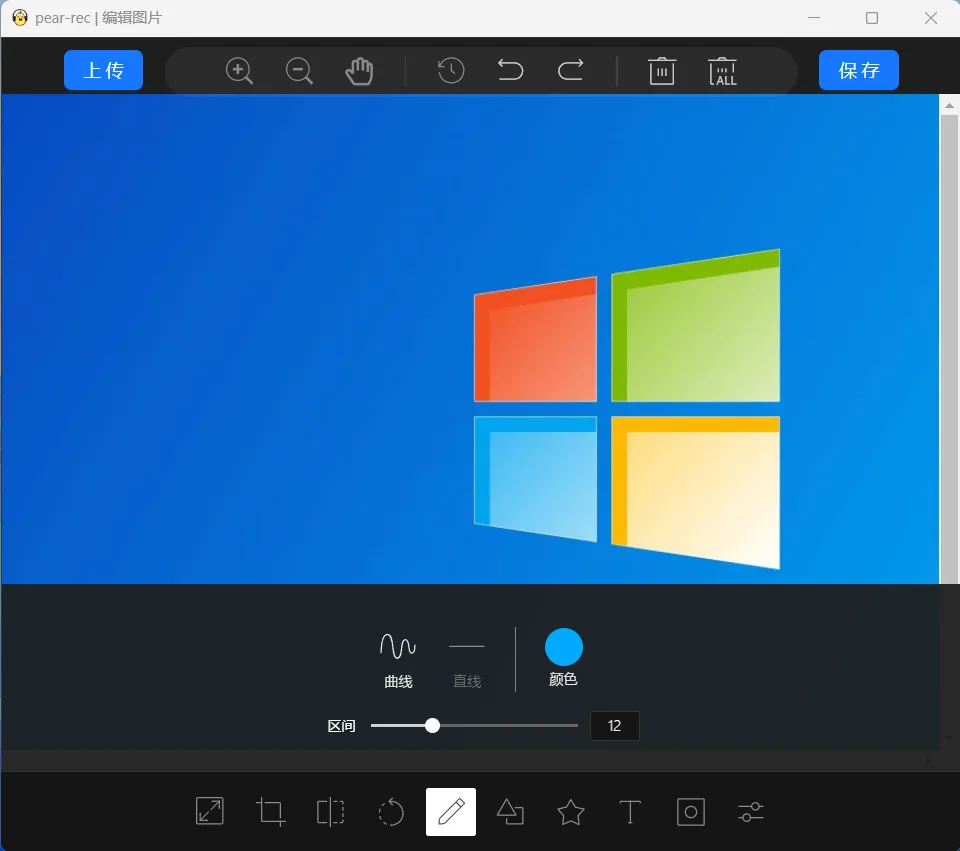
Task: Select the mask tool
Action: pos(691,812)
